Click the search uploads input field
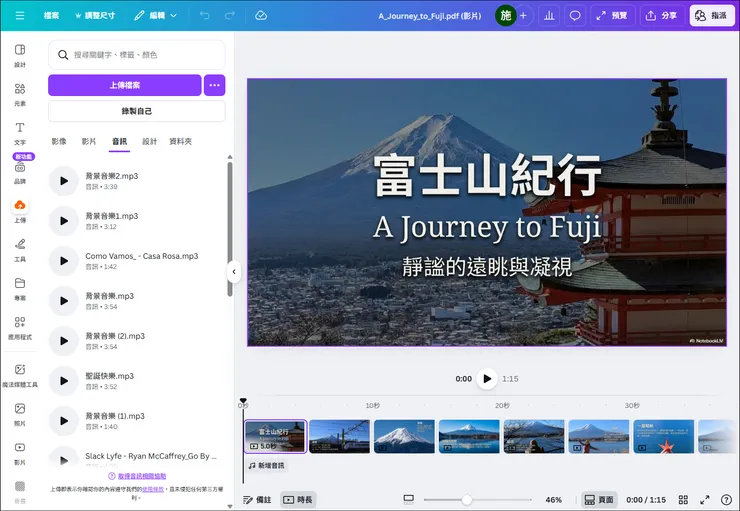Screen dimensions: 740x511 click(x=136, y=55)
